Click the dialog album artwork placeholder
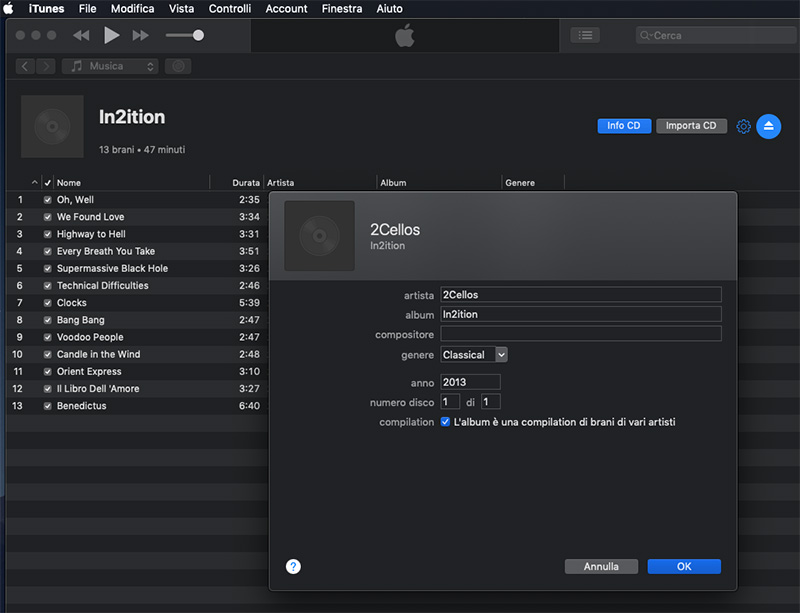Image resolution: width=800 pixels, height=613 pixels. pyautogui.click(x=319, y=236)
